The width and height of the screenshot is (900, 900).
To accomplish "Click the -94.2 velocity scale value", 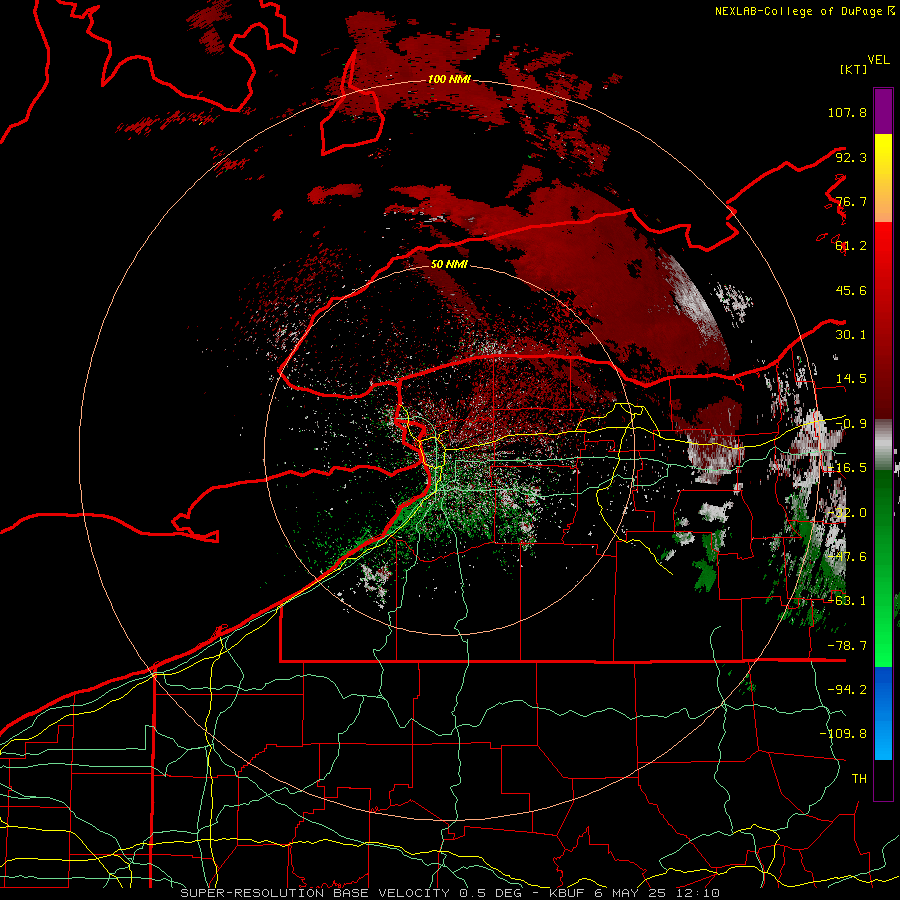I will click(x=847, y=690).
